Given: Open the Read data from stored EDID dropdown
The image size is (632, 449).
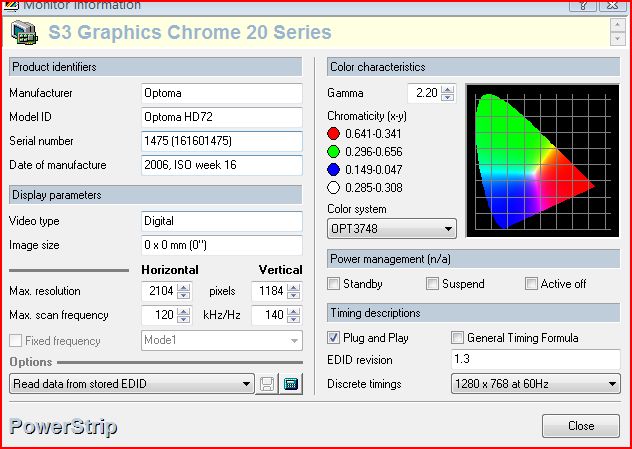Looking at the screenshot, I should (x=131, y=384).
